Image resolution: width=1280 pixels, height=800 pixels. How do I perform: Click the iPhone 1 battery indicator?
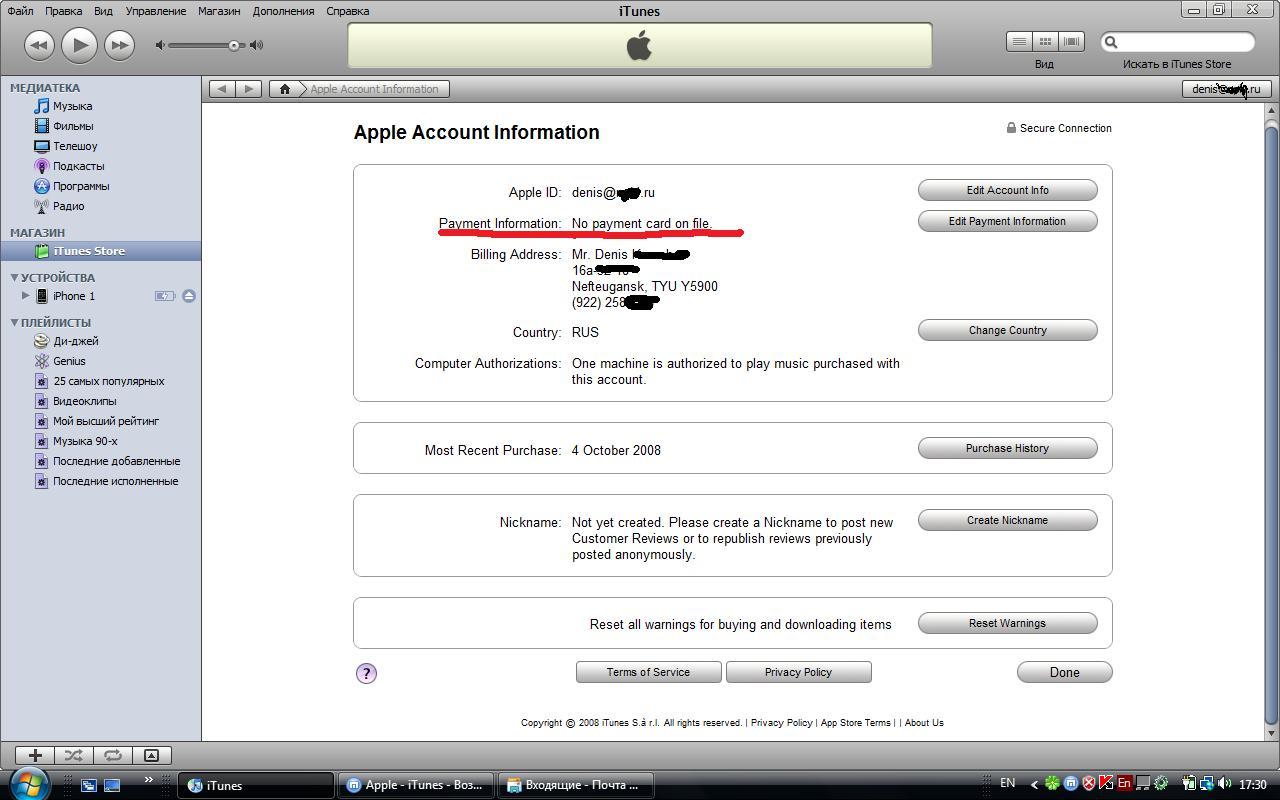coord(165,296)
